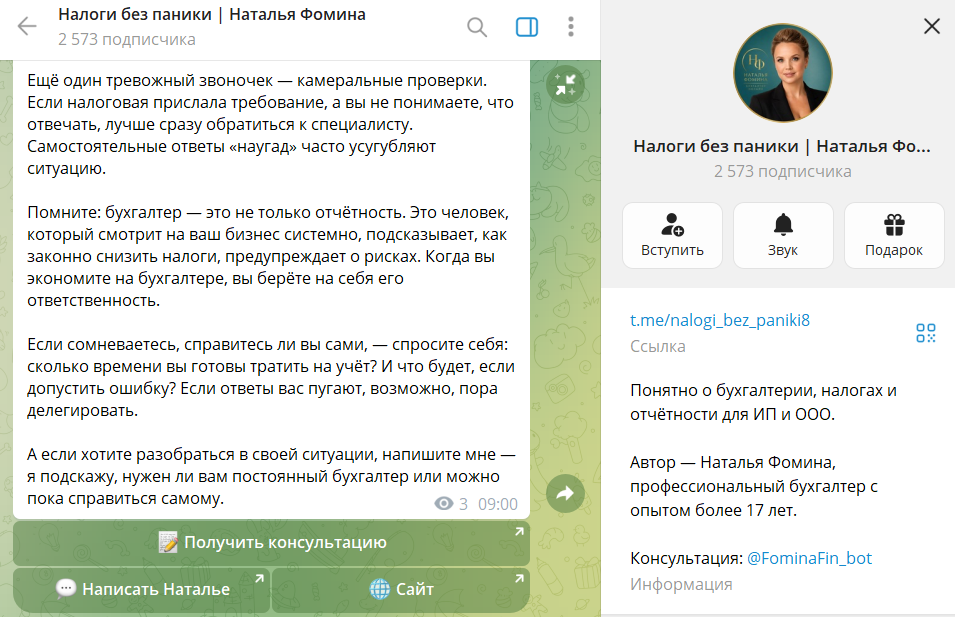Open search in the channel header
The image size is (955, 617).
pos(477,27)
